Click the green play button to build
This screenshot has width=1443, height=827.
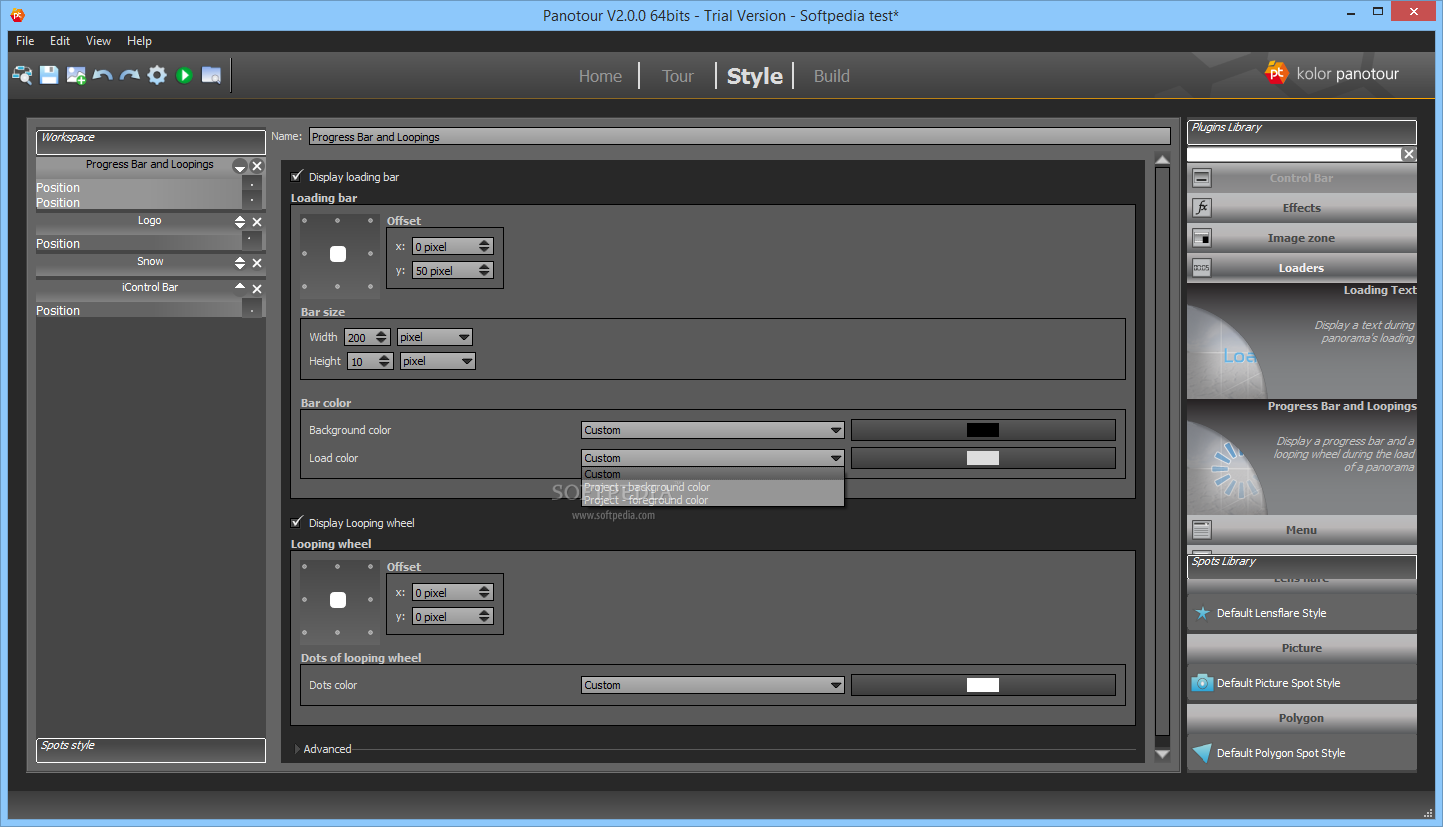[184, 75]
